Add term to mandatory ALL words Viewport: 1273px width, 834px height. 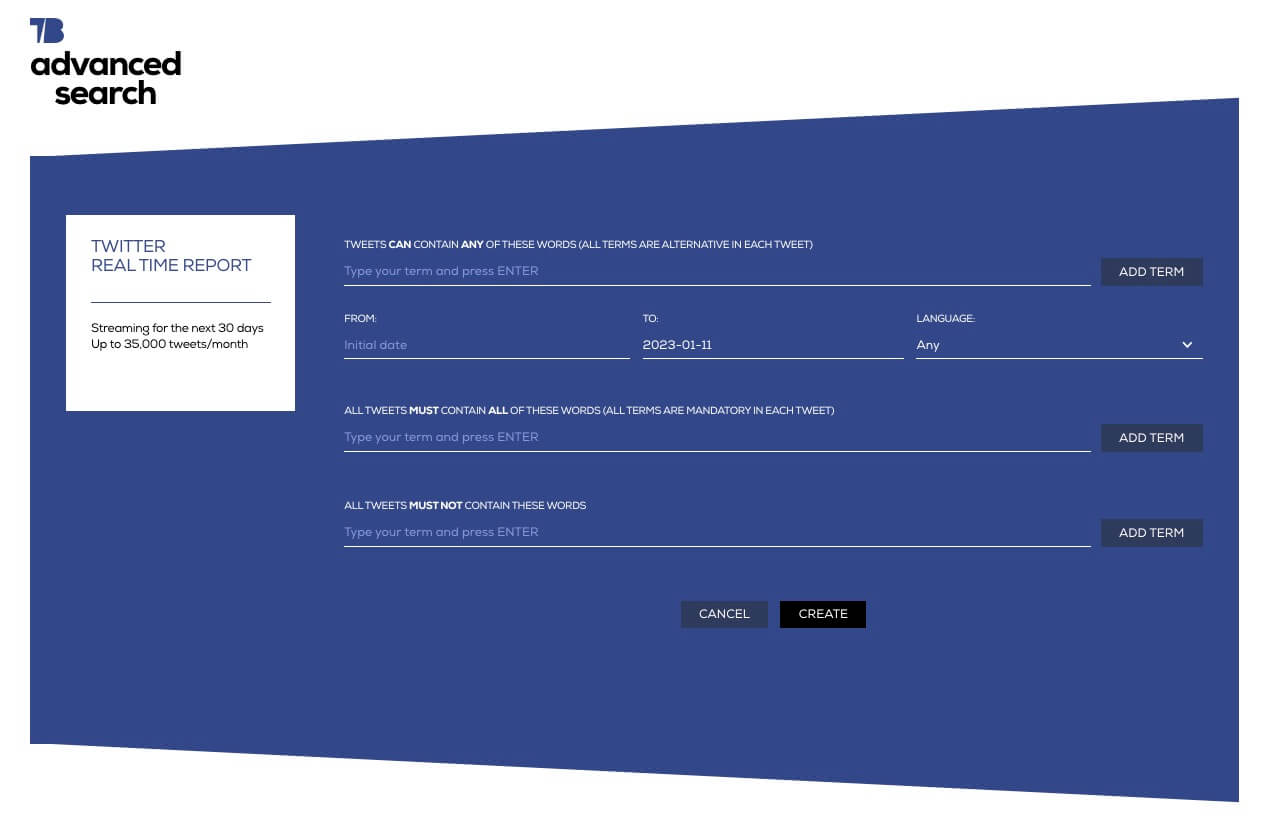point(1151,438)
